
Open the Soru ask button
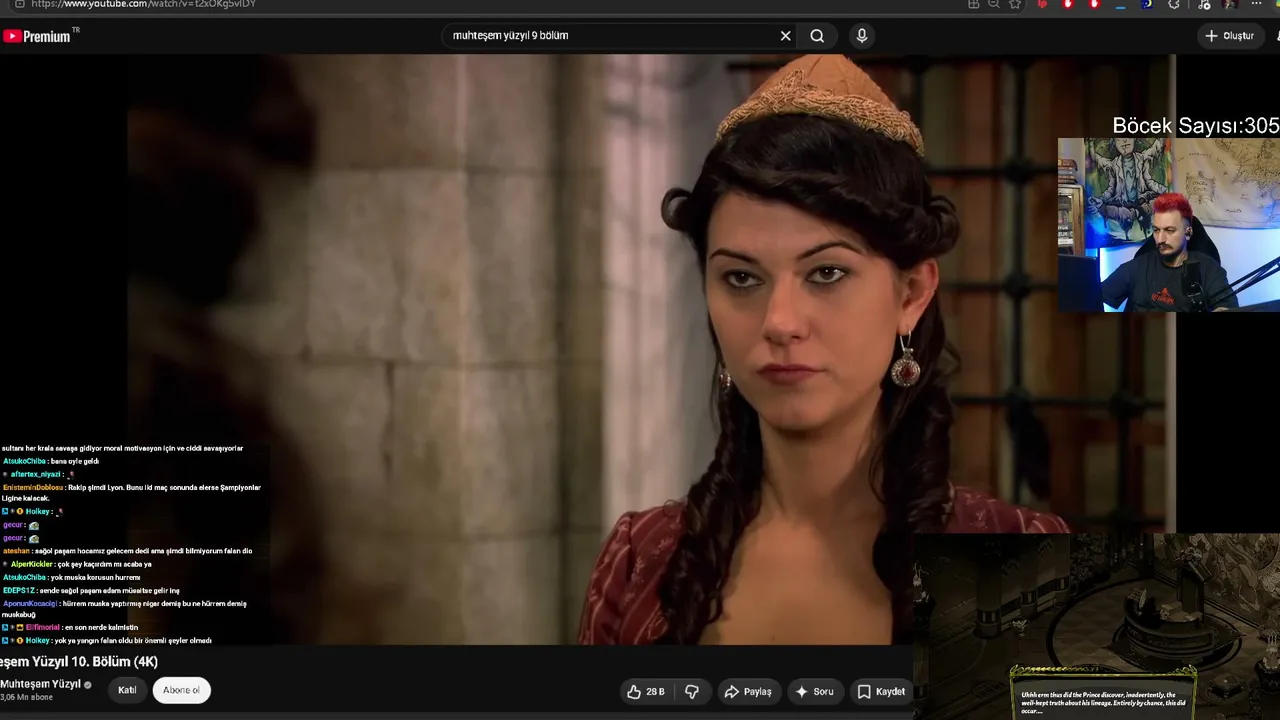[814, 691]
